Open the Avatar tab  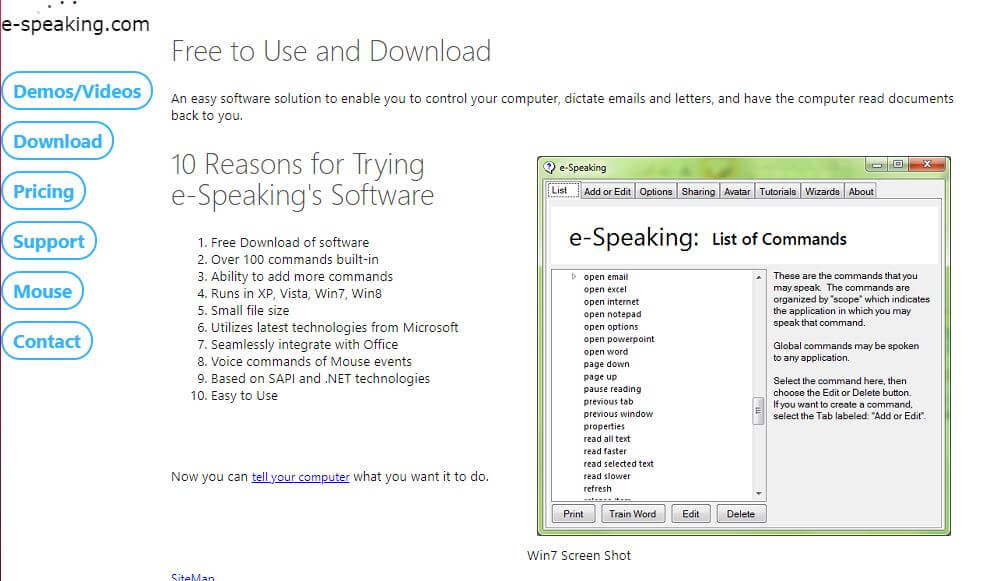[737, 192]
